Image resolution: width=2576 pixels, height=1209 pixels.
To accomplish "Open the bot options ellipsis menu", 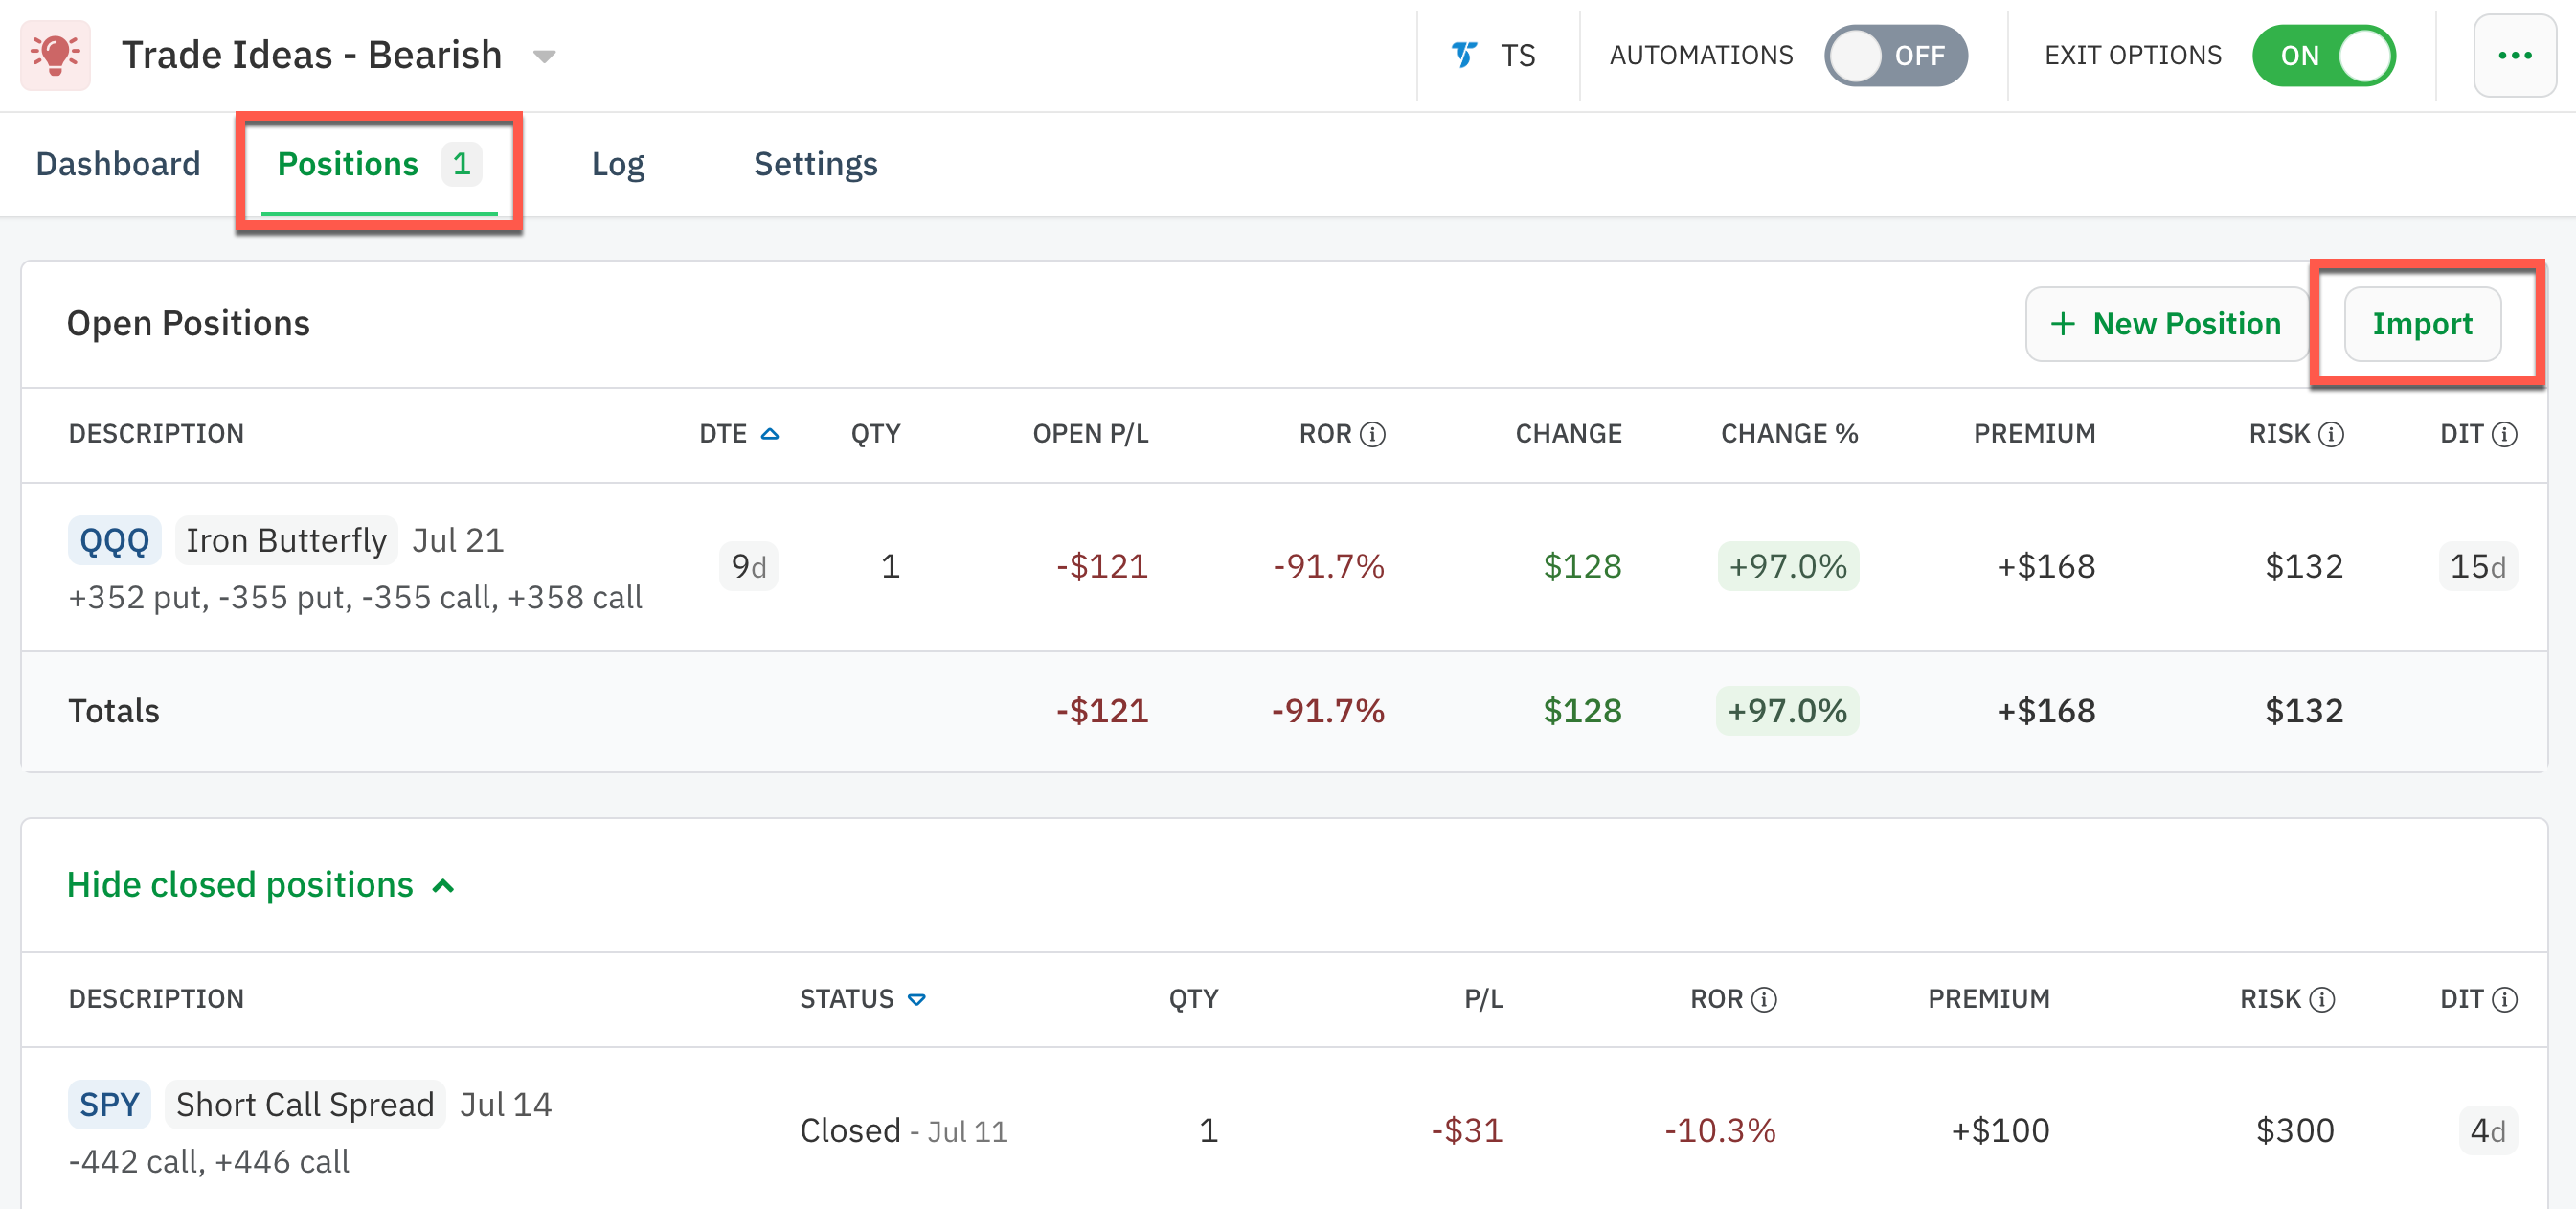I will coord(2515,55).
